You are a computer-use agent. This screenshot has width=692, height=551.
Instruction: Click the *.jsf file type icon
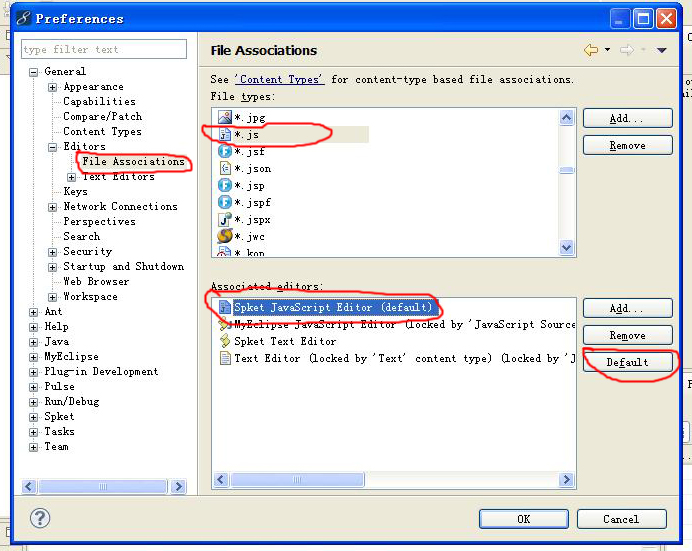tap(225, 151)
